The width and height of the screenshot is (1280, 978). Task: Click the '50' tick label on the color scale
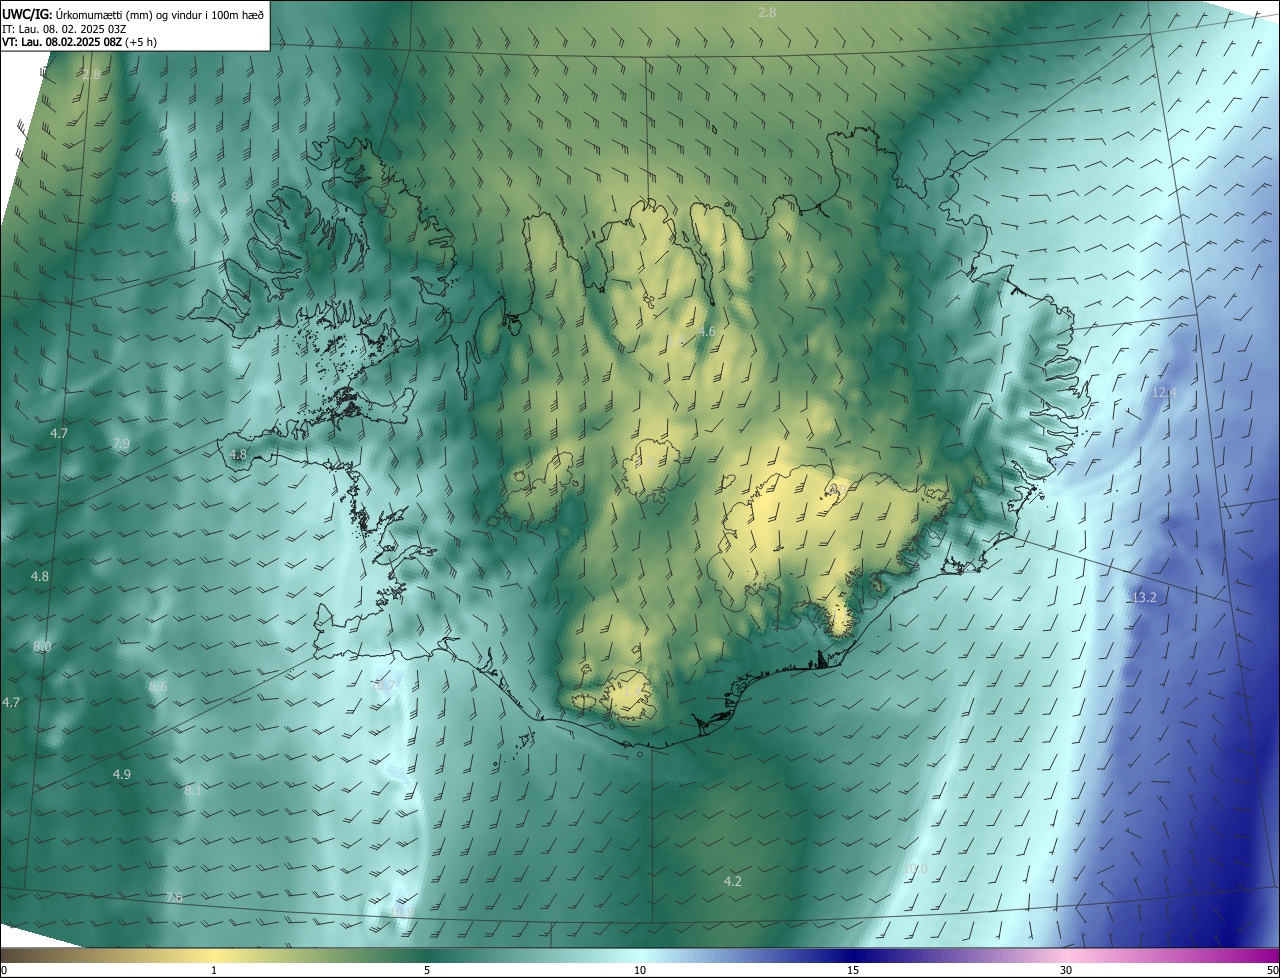tap(1271, 970)
